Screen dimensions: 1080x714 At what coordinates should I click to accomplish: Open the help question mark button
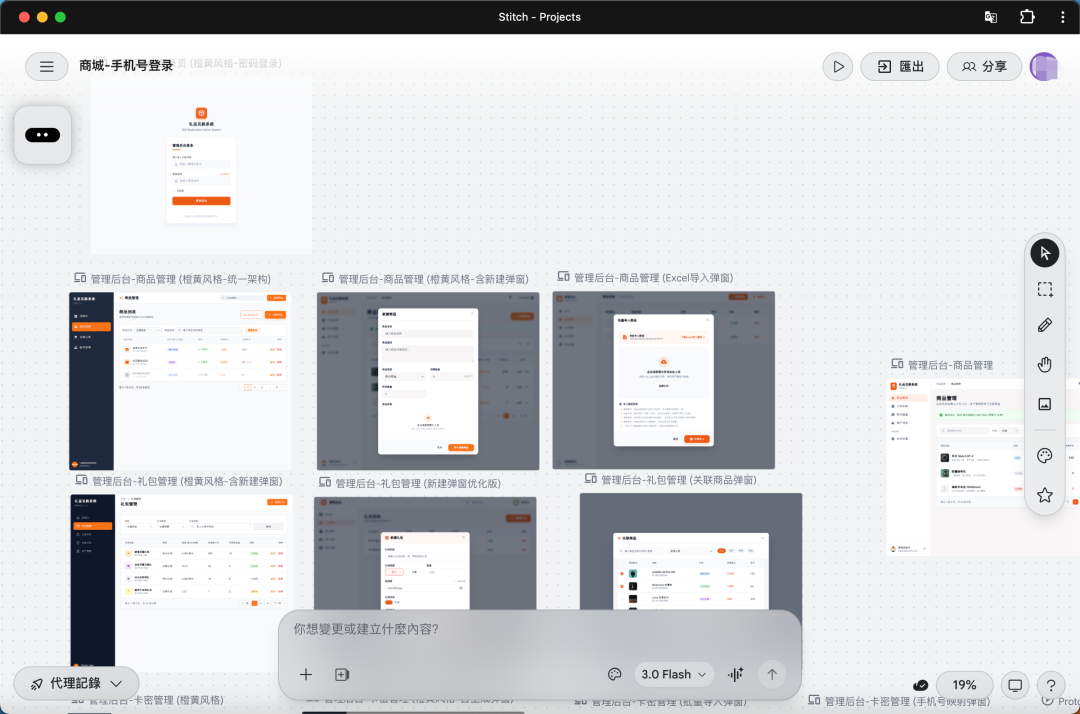click(x=1050, y=685)
